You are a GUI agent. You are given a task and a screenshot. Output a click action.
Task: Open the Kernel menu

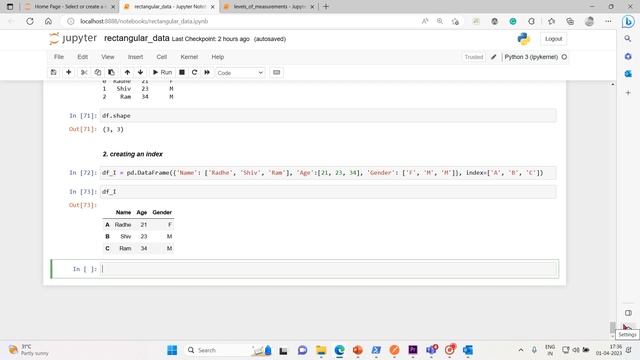[x=189, y=57]
